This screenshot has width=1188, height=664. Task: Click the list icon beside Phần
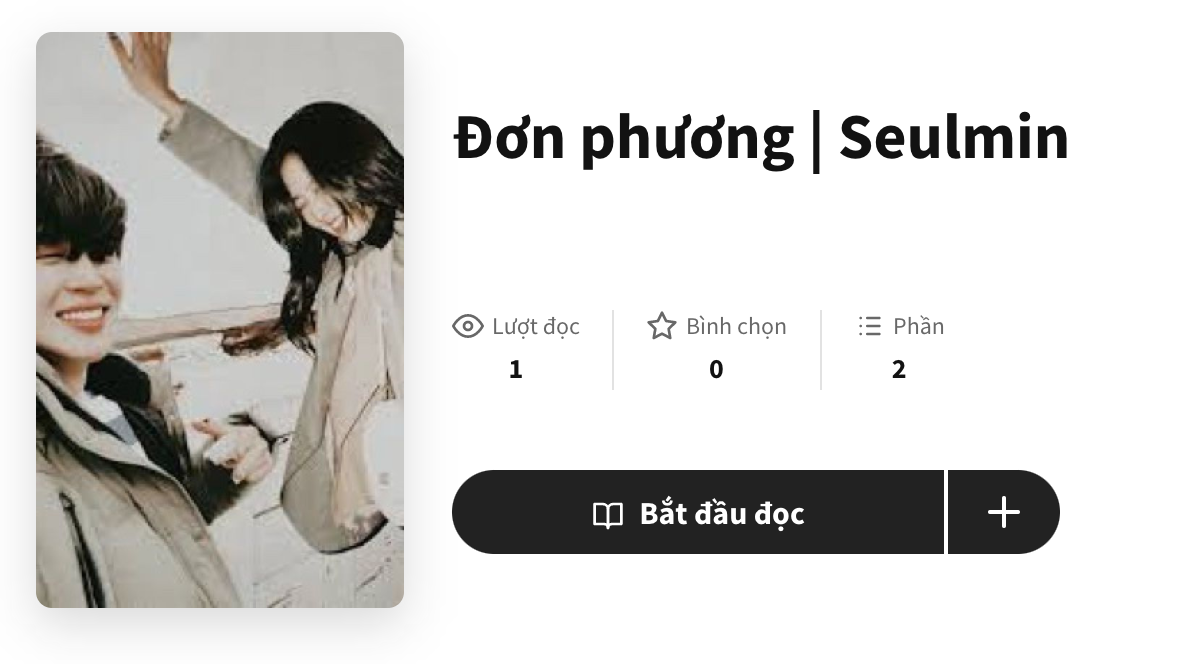tap(869, 326)
